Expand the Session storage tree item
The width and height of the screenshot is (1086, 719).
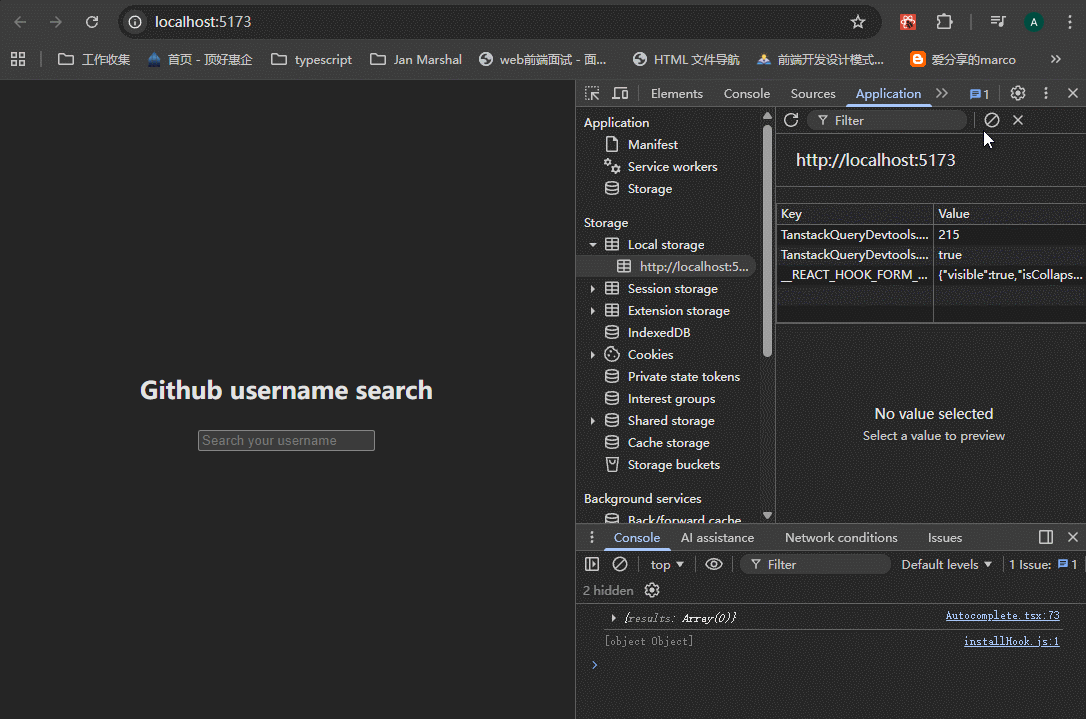(593, 289)
